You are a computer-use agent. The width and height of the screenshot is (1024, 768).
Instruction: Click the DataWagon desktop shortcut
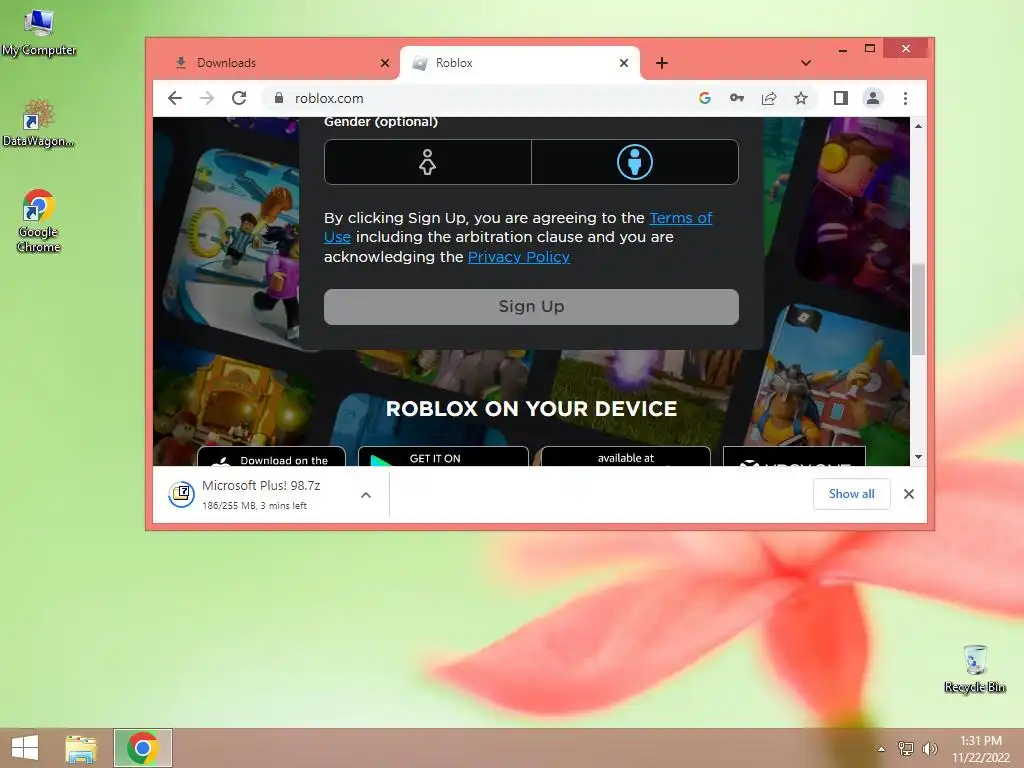pos(39,123)
